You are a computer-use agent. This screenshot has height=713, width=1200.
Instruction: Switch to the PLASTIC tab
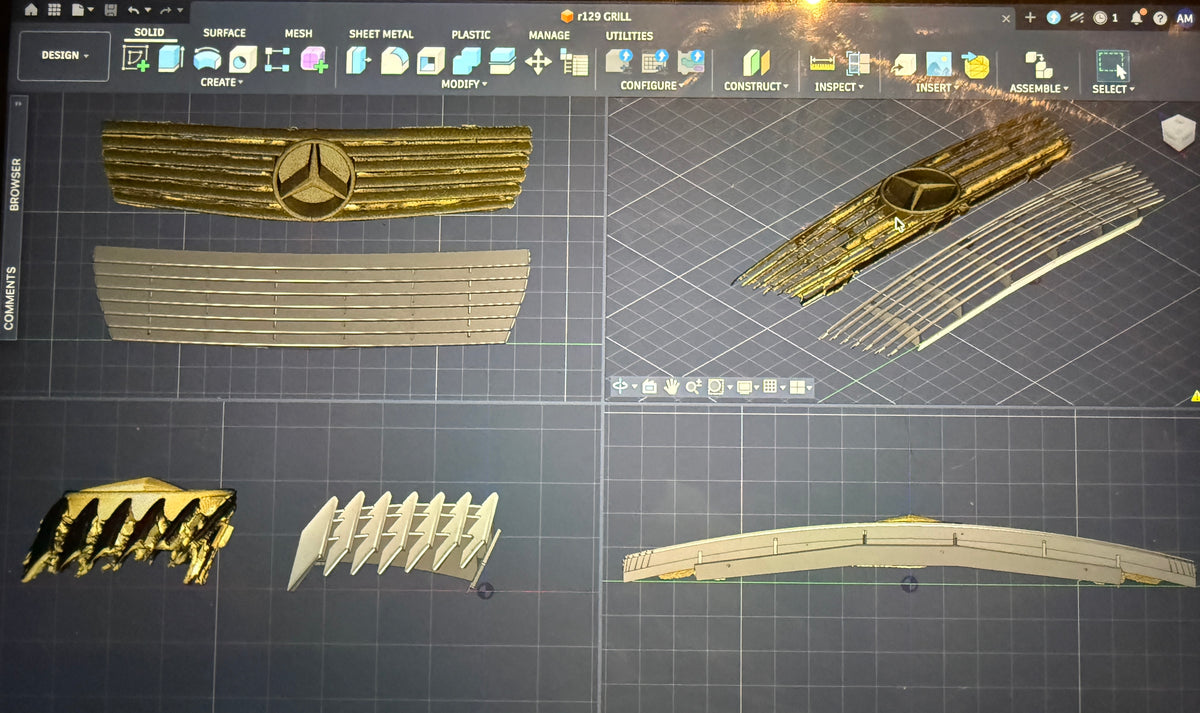coord(471,34)
